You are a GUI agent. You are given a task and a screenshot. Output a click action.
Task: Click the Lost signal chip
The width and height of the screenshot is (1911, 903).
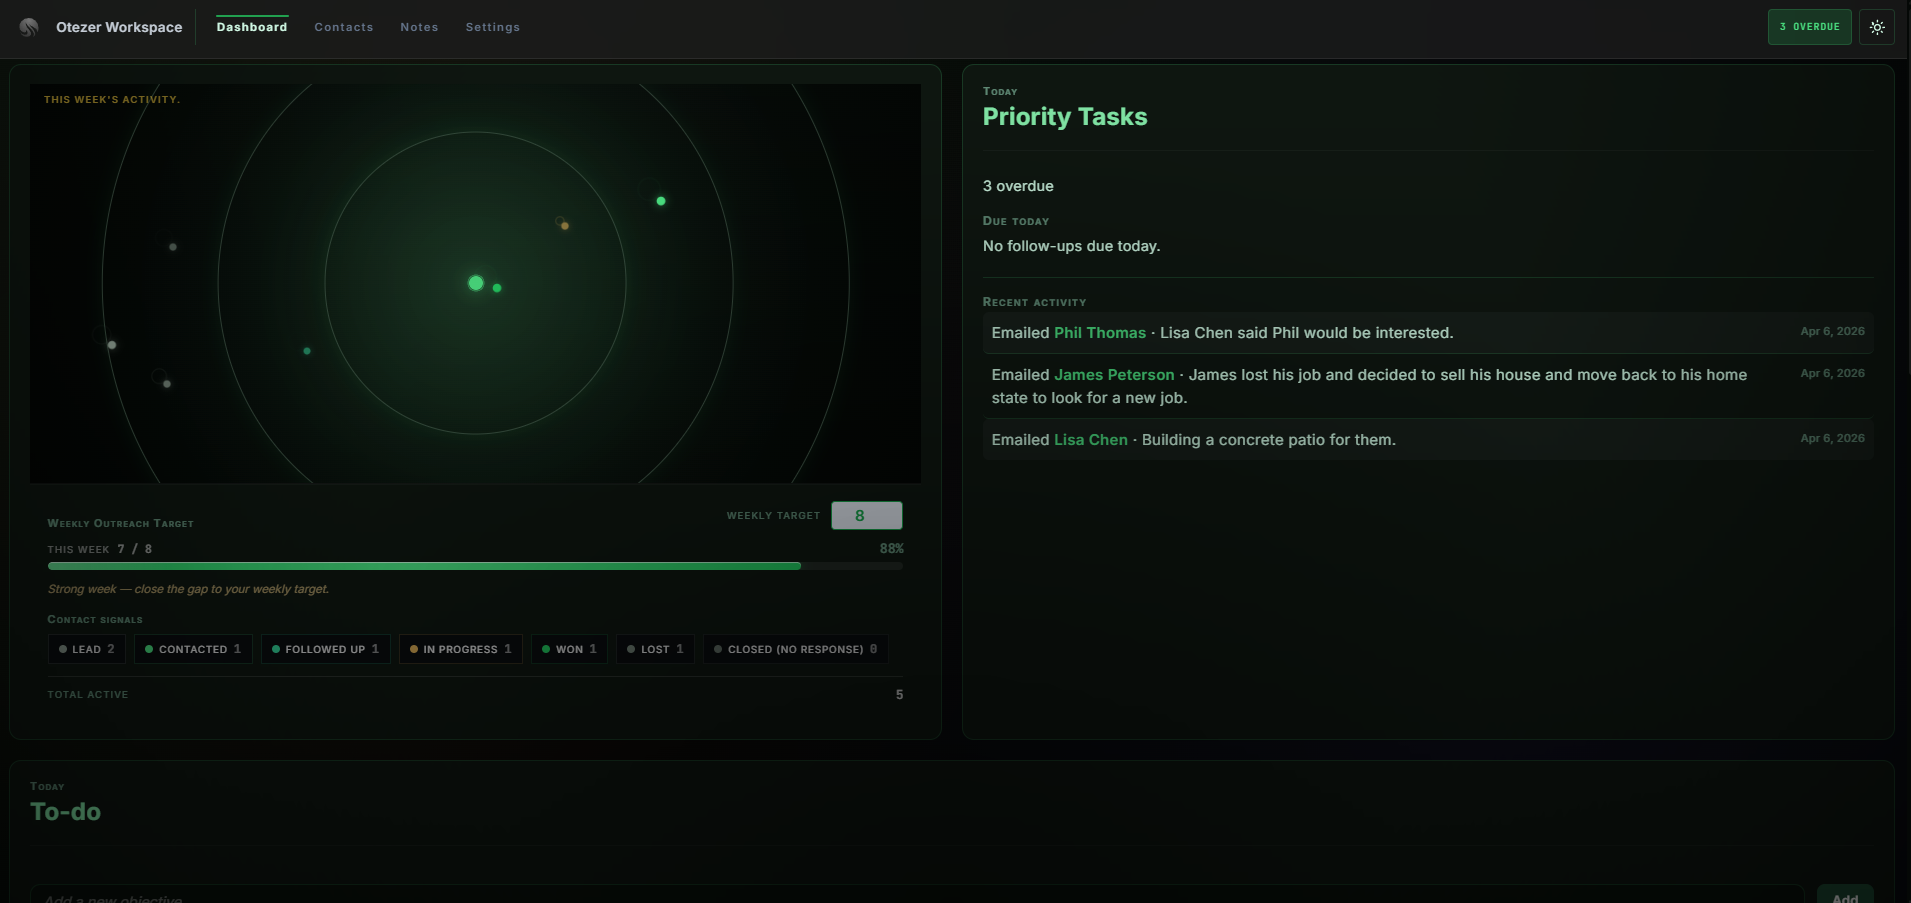655,649
